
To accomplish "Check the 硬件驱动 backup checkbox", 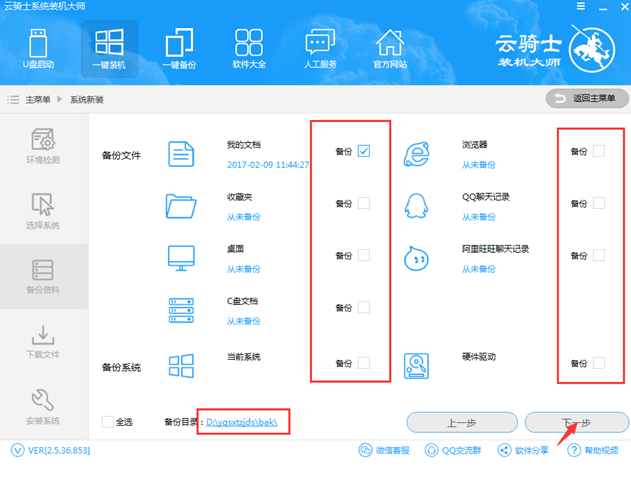I will click(599, 363).
